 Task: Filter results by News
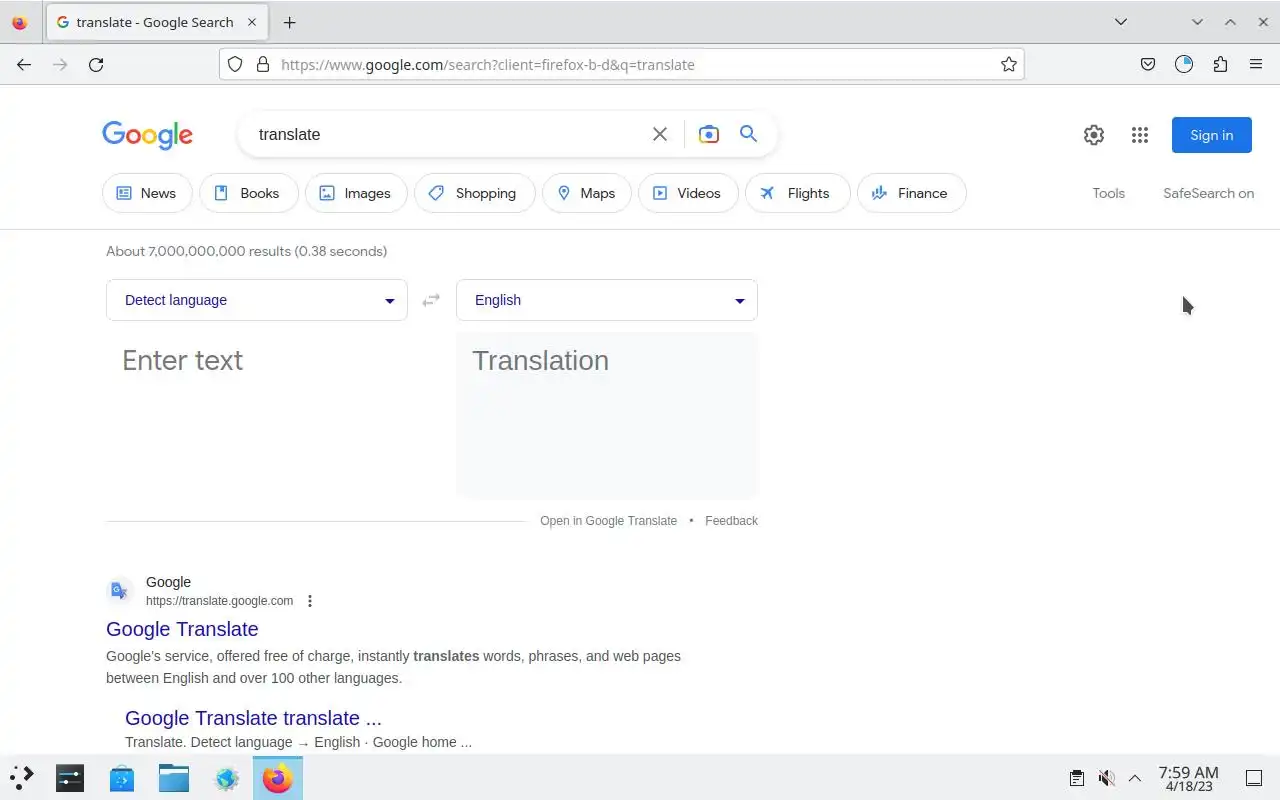click(147, 193)
